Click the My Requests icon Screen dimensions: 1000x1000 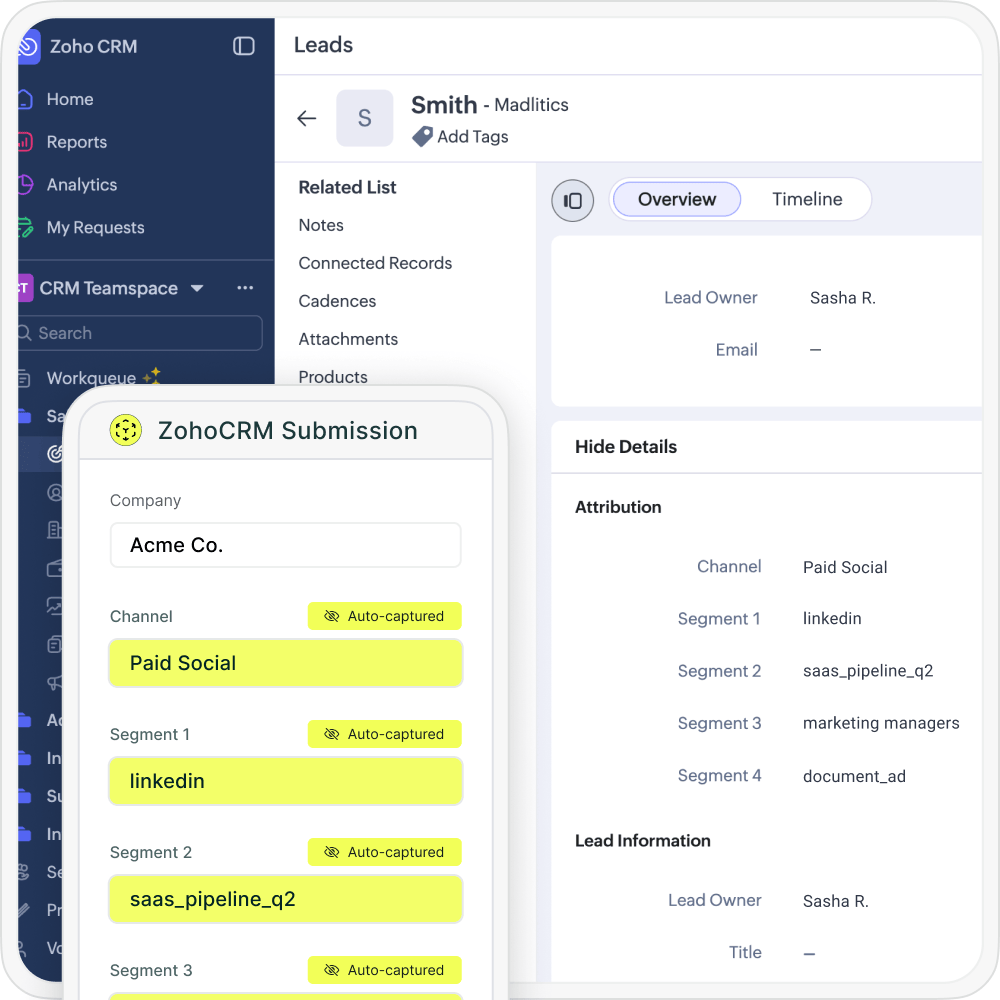[24, 227]
